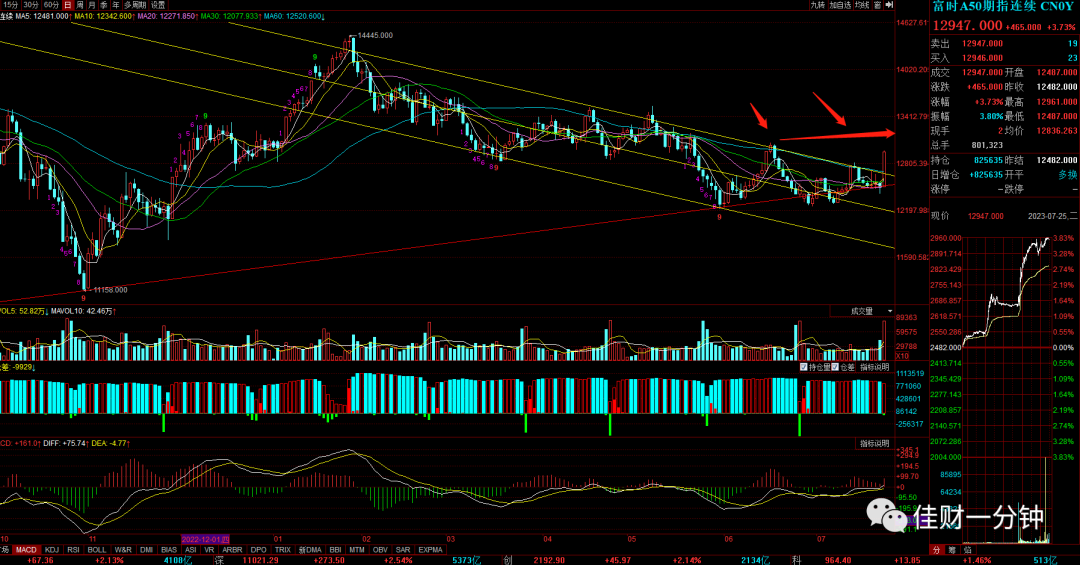Image resolution: width=1080 pixels, height=565 pixels.
Task: Click the 总手 801,323 value
Action: [x=987, y=145]
